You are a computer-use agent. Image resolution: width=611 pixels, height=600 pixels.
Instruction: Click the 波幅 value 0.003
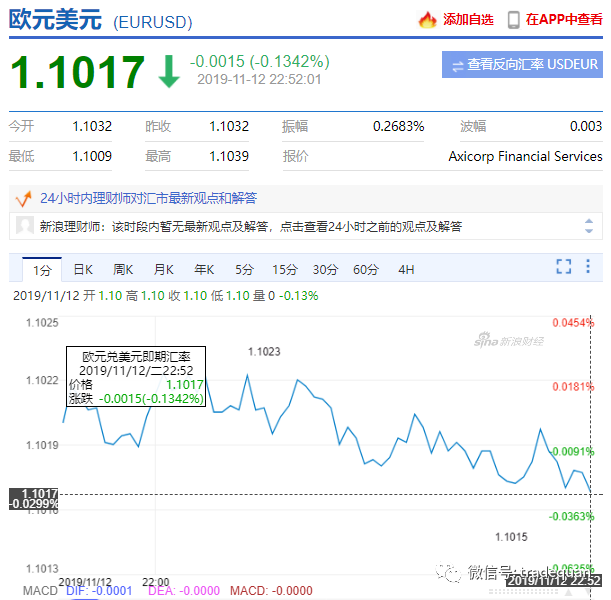586,126
